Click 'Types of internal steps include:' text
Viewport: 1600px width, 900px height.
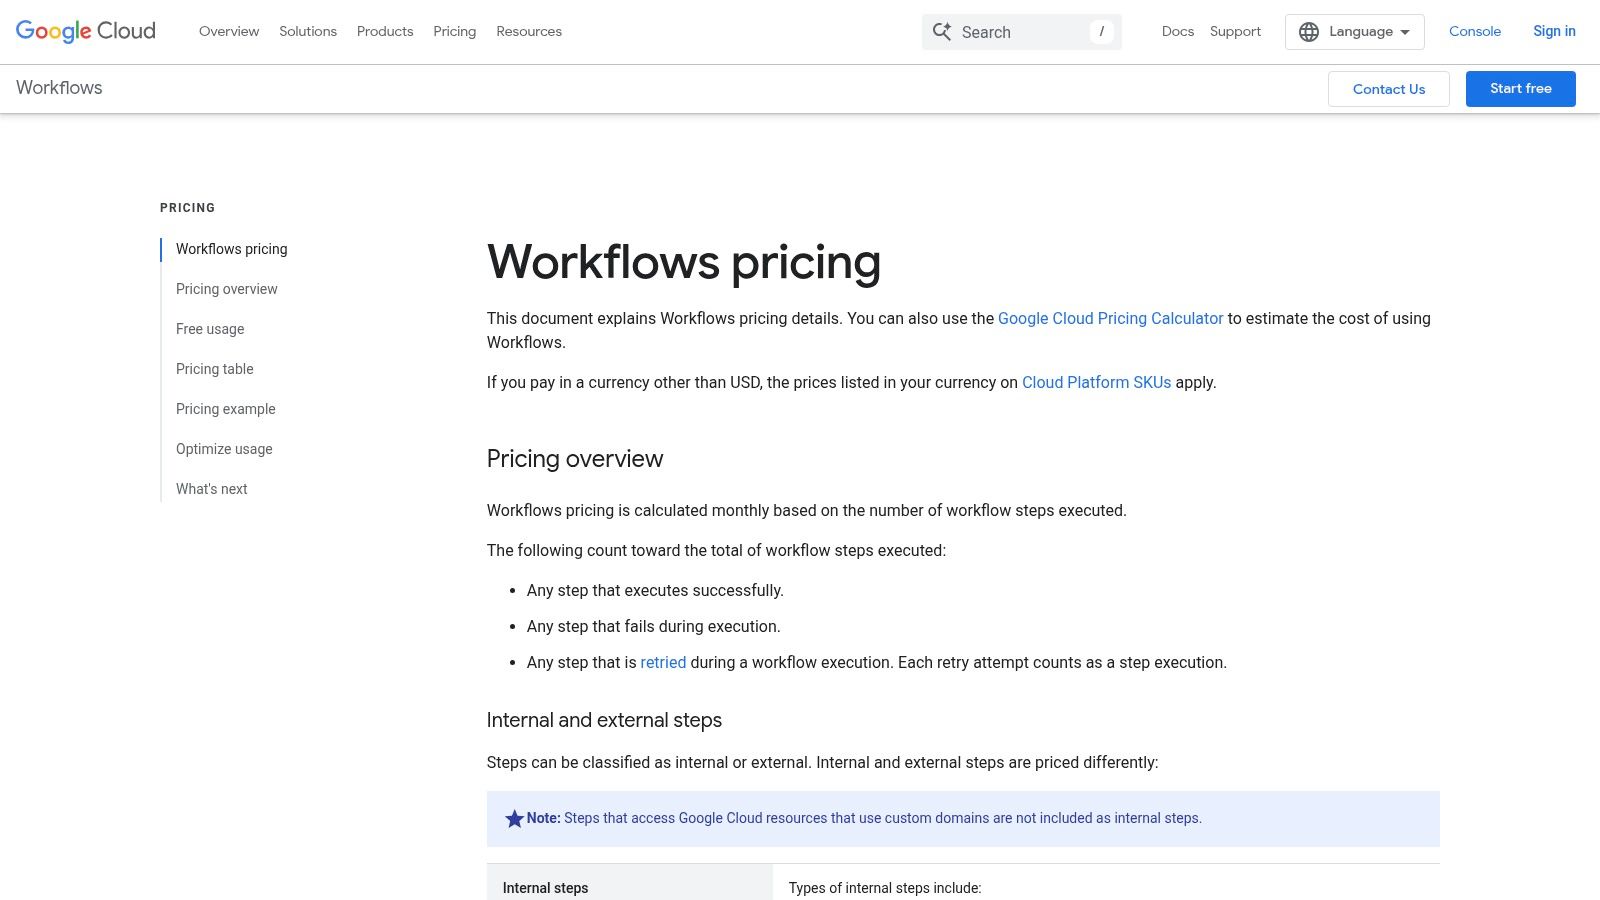click(x=885, y=888)
